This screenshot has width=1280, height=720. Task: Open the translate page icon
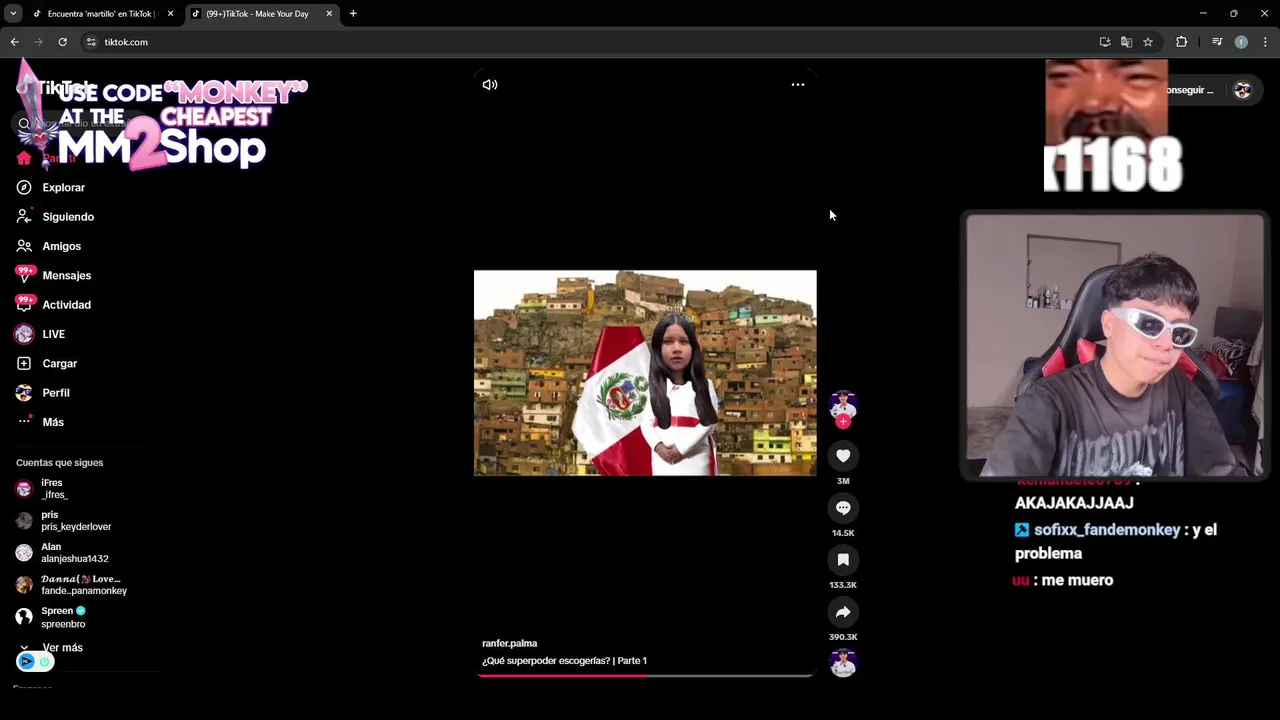tap(1126, 42)
